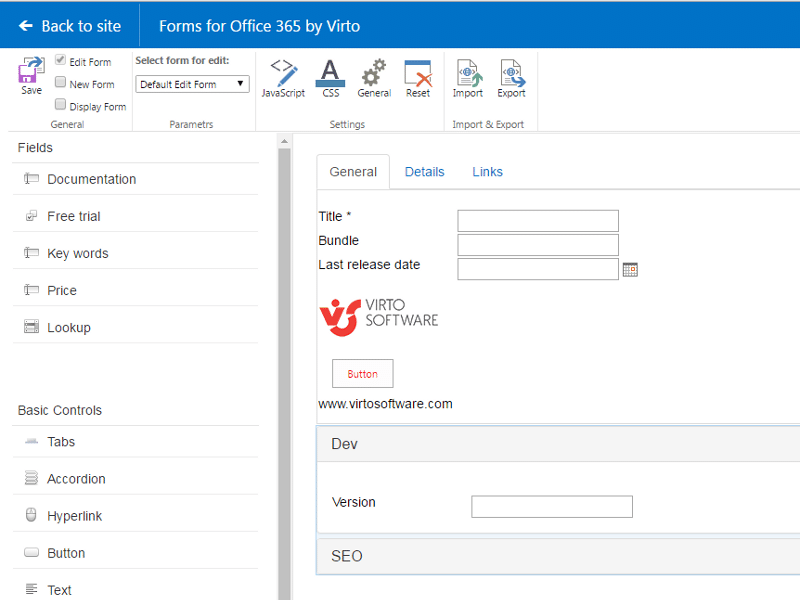
Task: Click the Title input field
Action: (538, 221)
